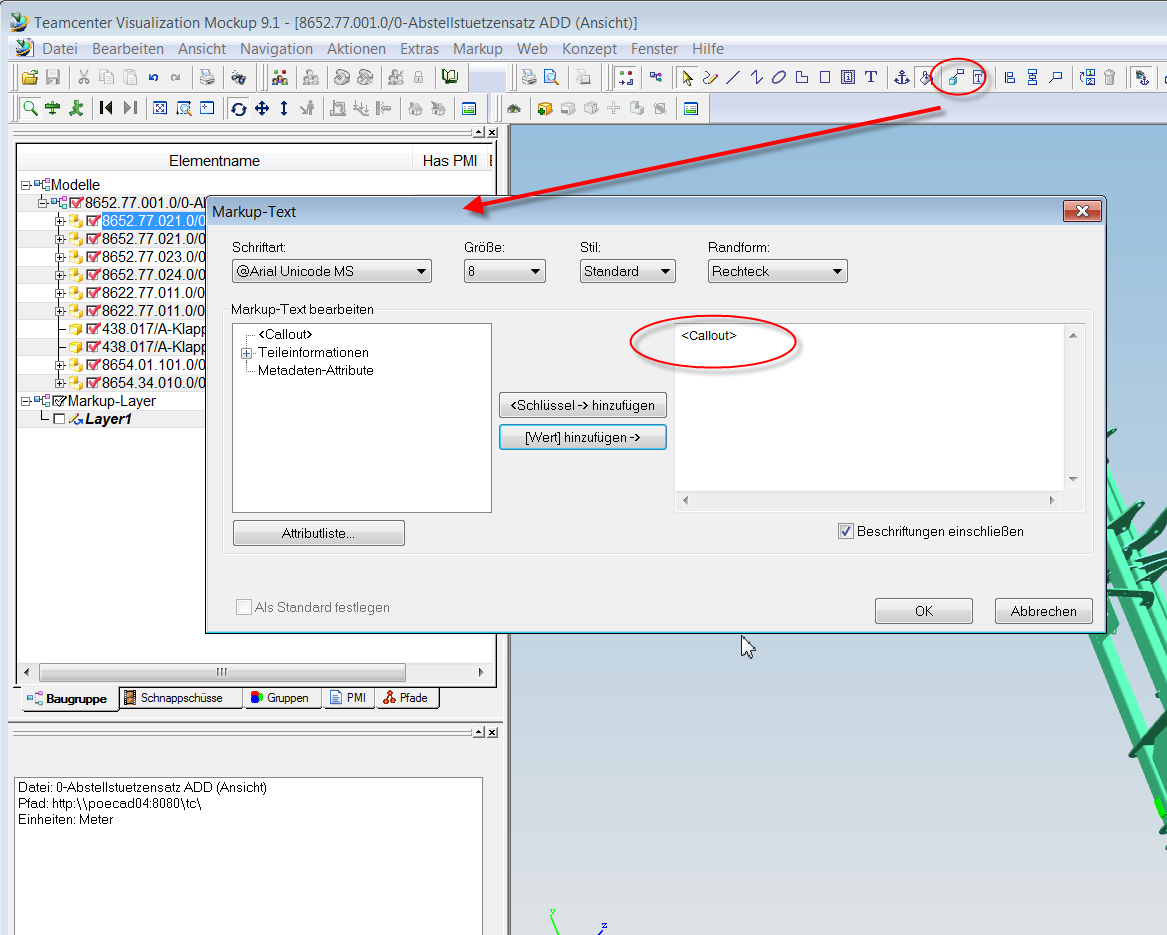The width and height of the screenshot is (1167, 935).
Task: Click the markup text box scroll-down arrow
Action: click(x=1073, y=479)
